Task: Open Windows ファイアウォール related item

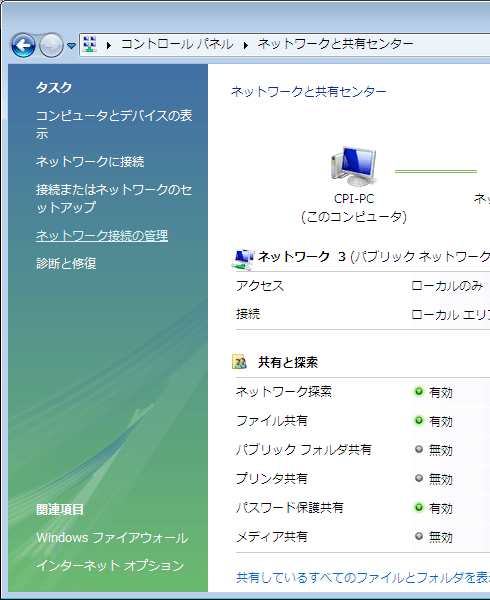Action: pyautogui.click(x=112, y=538)
